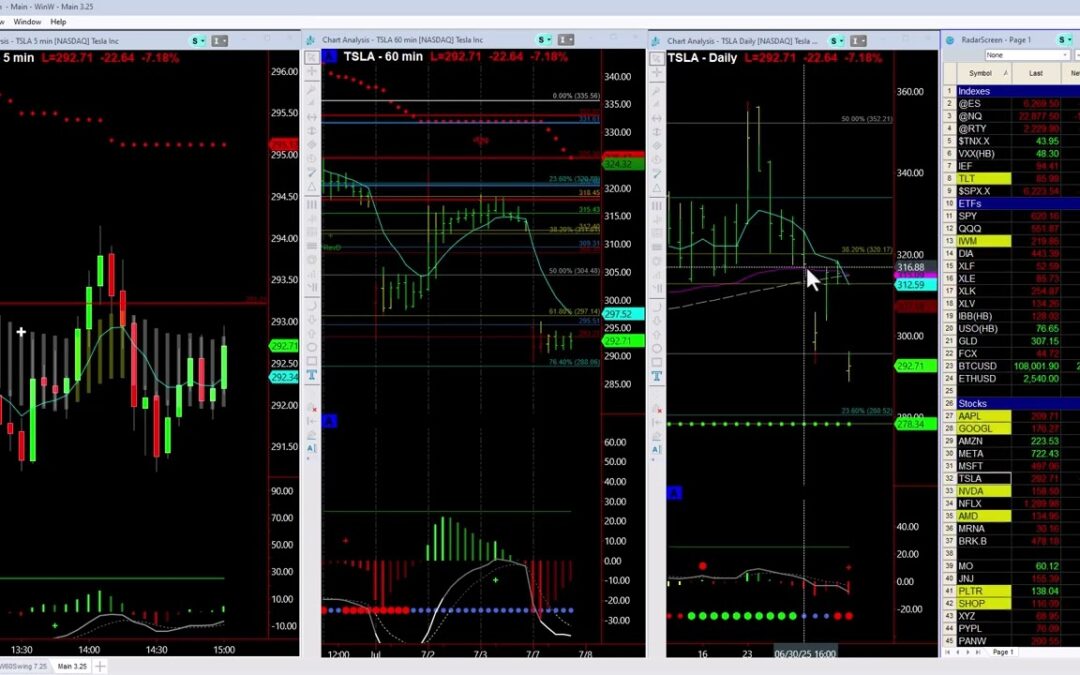Image resolution: width=1080 pixels, height=675 pixels.
Task: Select the crosshair tool in TSLA Daily chart
Action: (x=656, y=72)
